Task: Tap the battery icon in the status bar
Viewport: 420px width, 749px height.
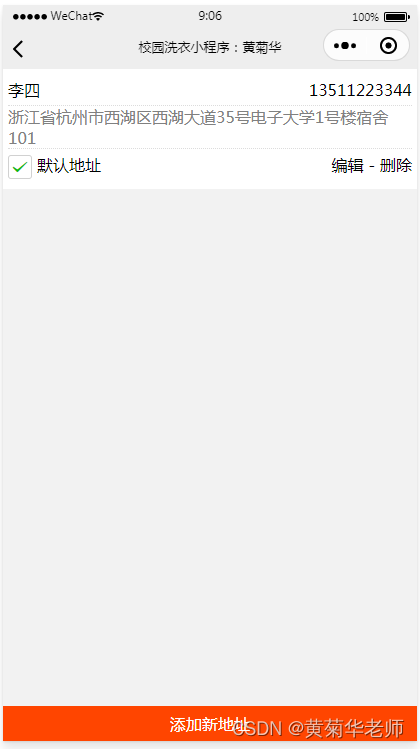Action: coord(397,17)
